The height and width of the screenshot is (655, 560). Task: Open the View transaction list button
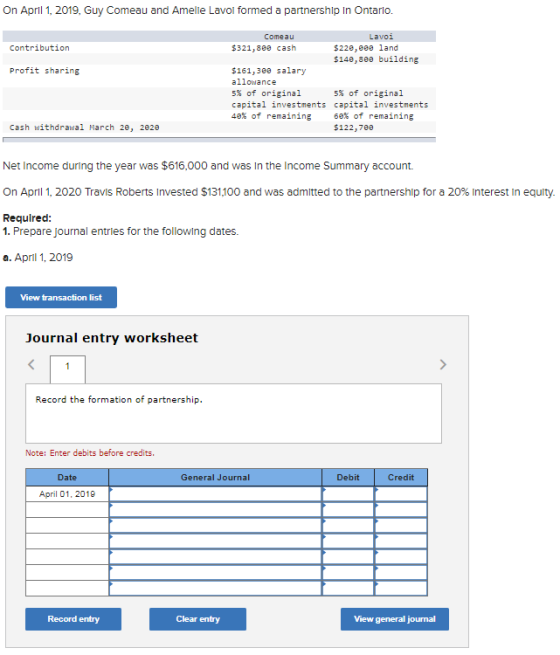tap(61, 297)
